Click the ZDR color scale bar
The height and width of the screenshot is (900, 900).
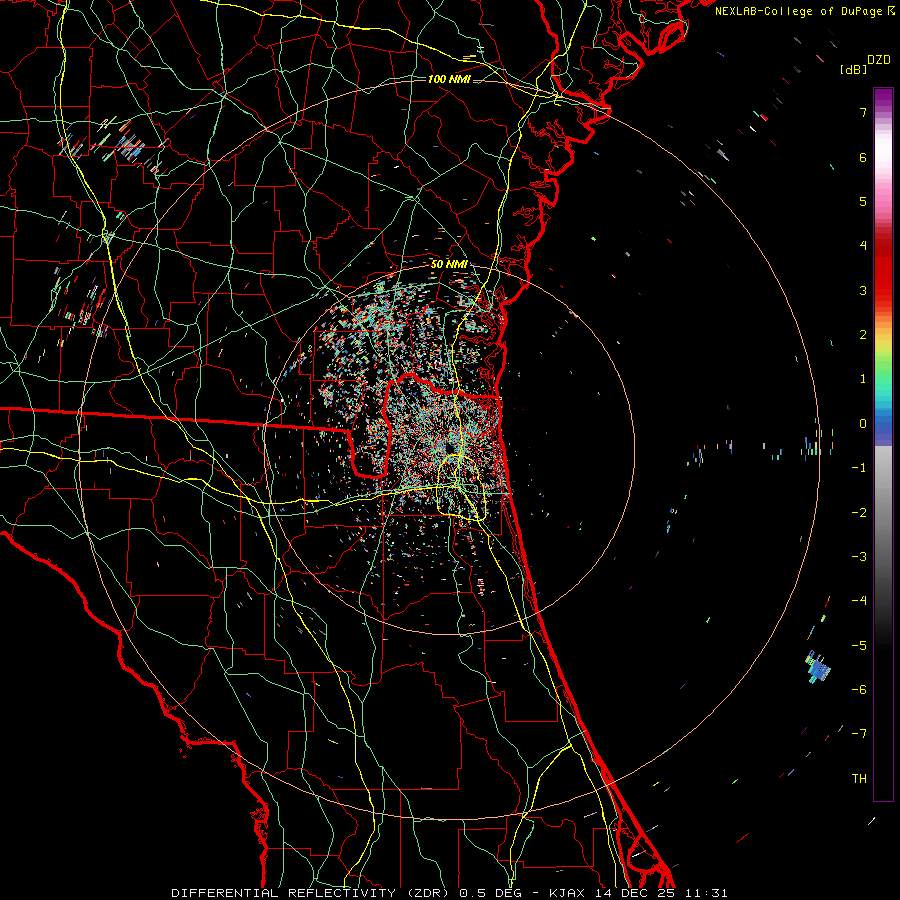click(x=883, y=444)
